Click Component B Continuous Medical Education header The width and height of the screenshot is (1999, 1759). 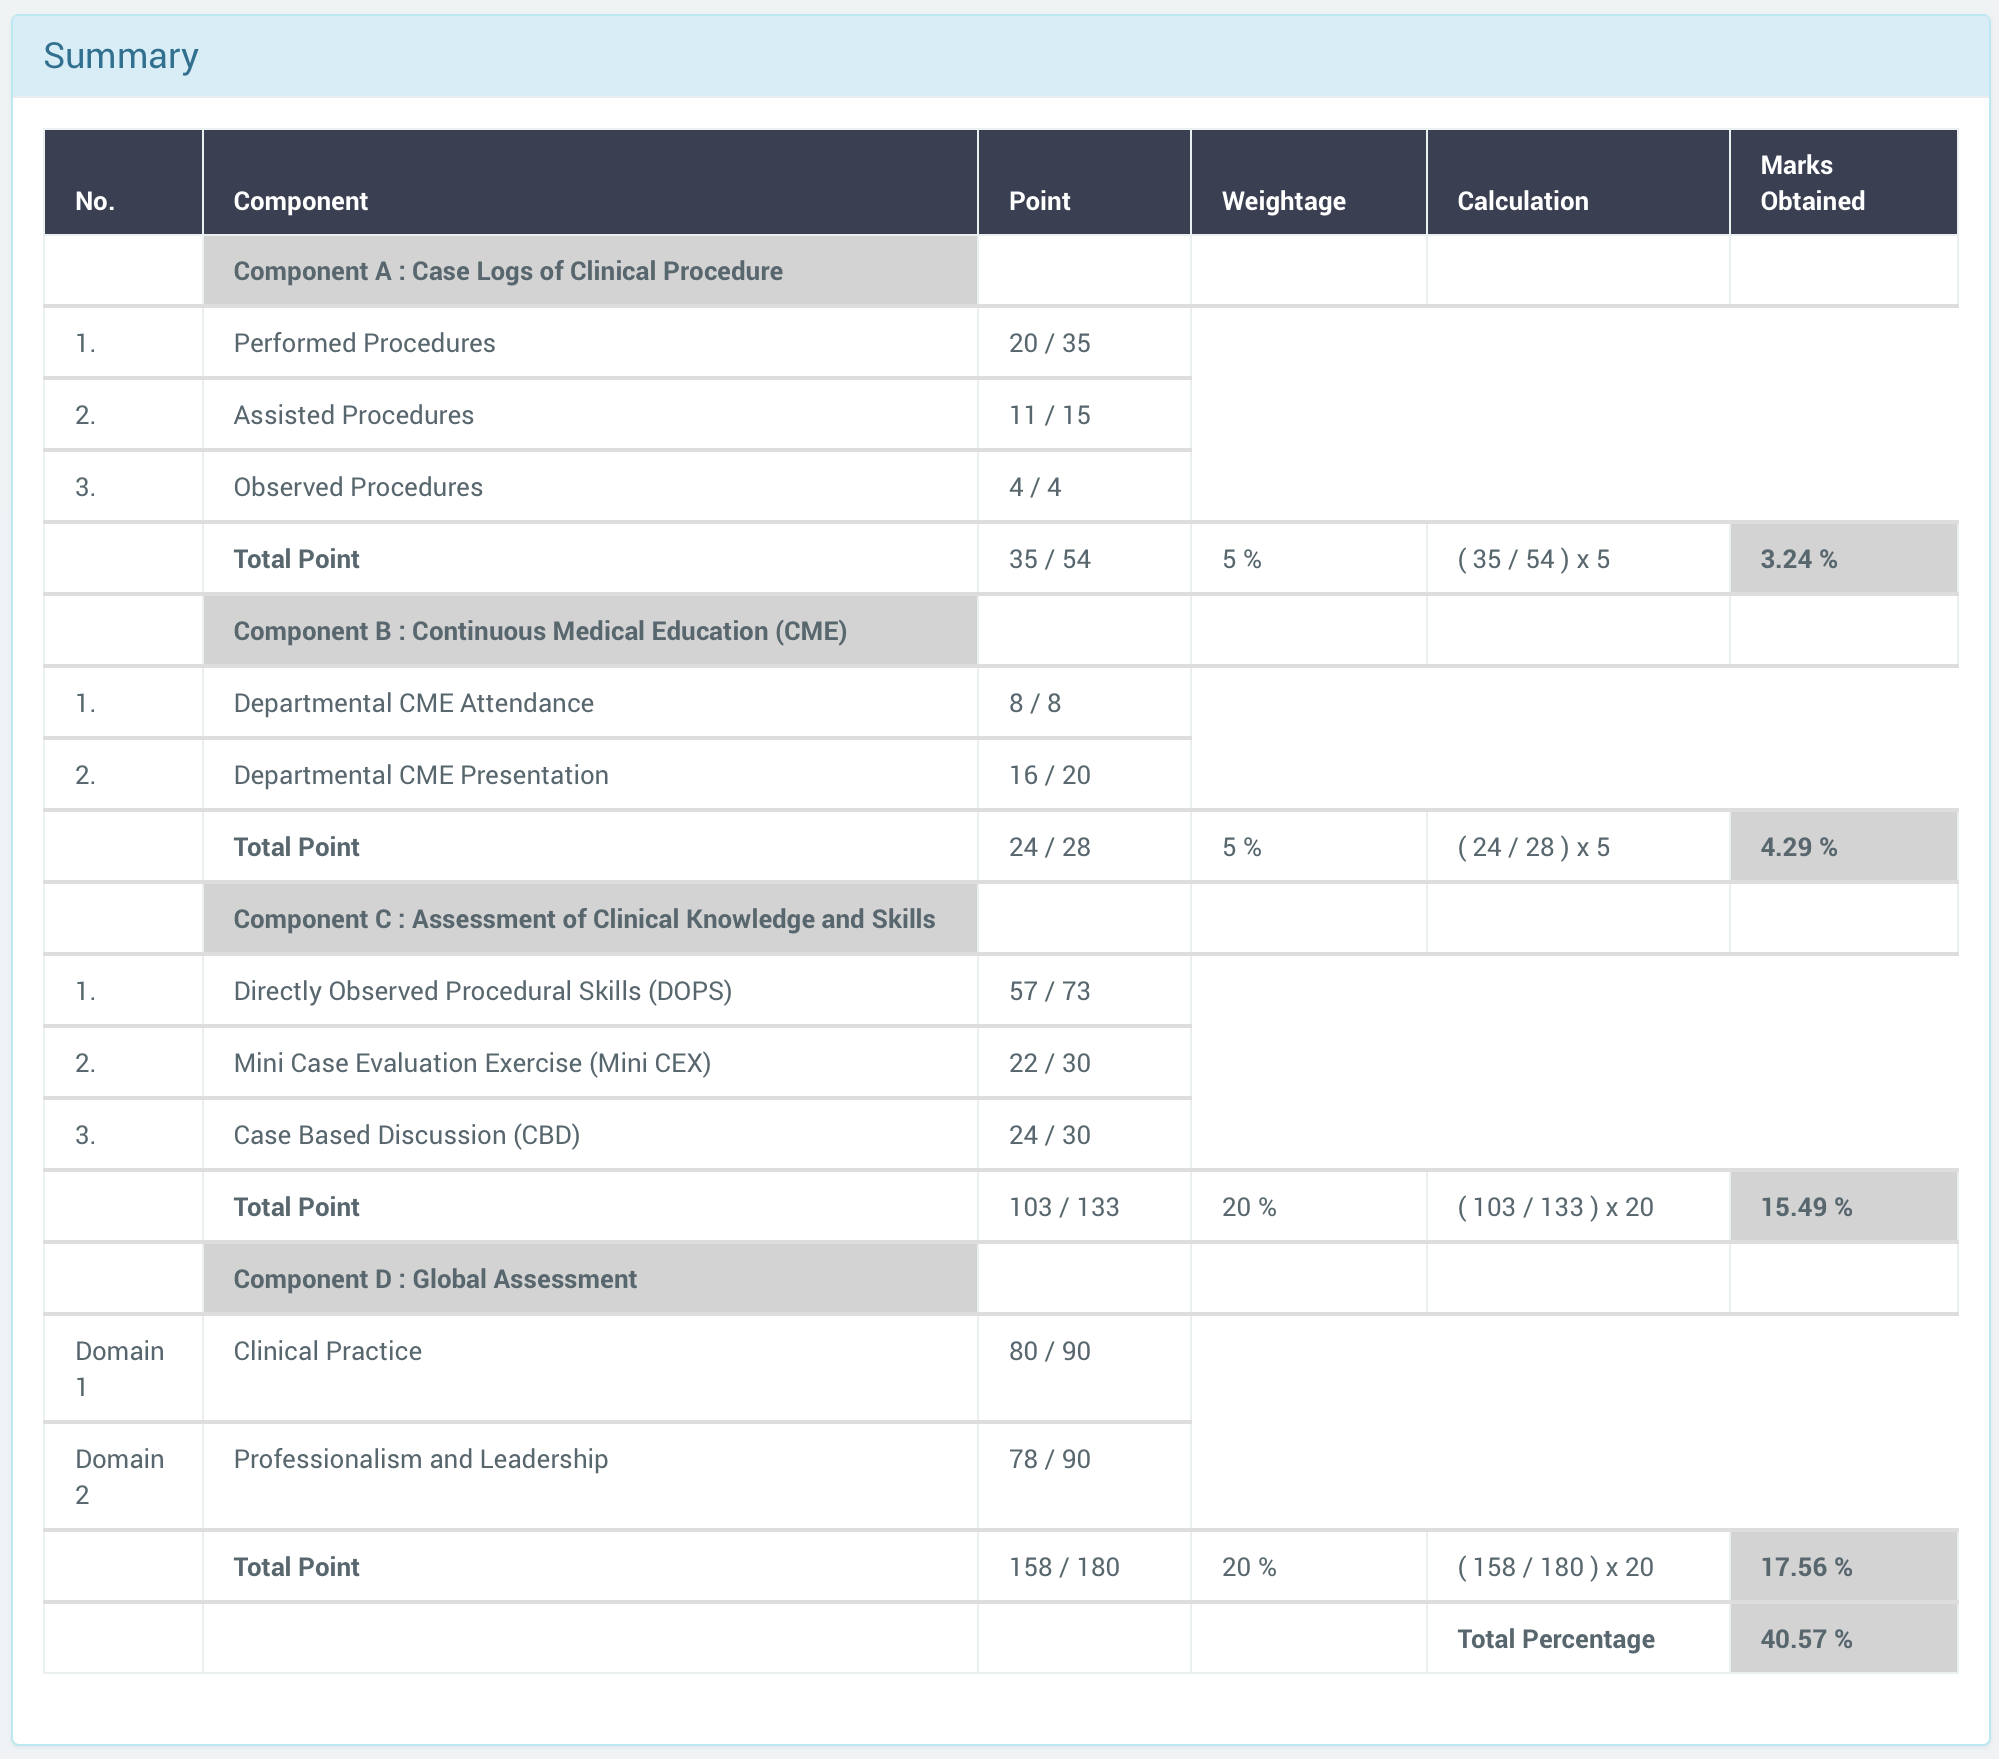[539, 631]
